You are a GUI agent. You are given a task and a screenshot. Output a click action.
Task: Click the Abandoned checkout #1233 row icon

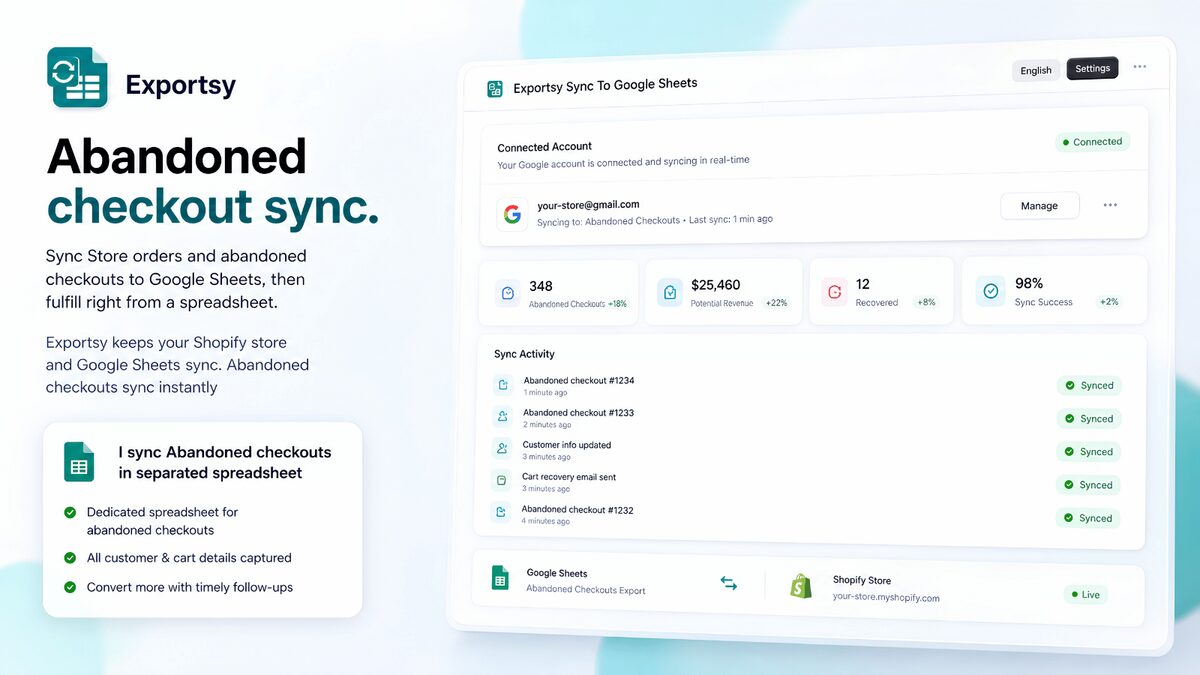[x=502, y=416]
